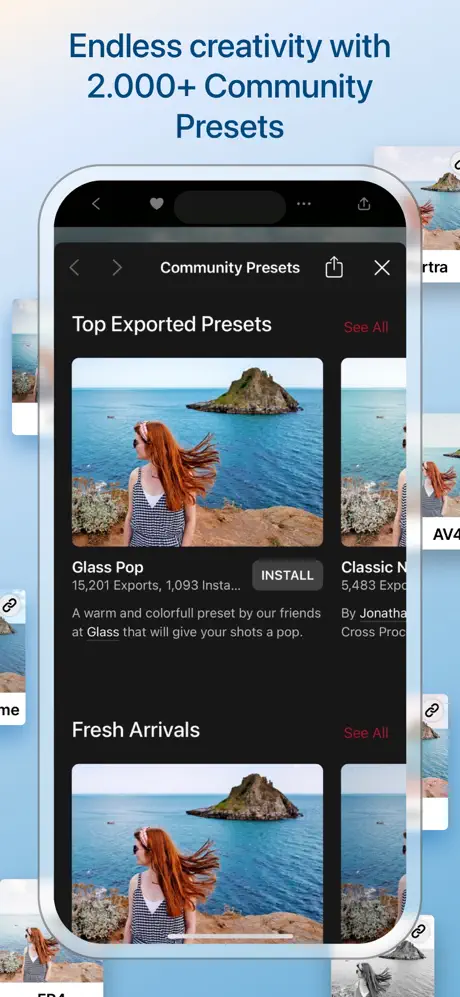The image size is (460, 997).
Task: Tap the top-right upload share icon
Action: (364, 203)
